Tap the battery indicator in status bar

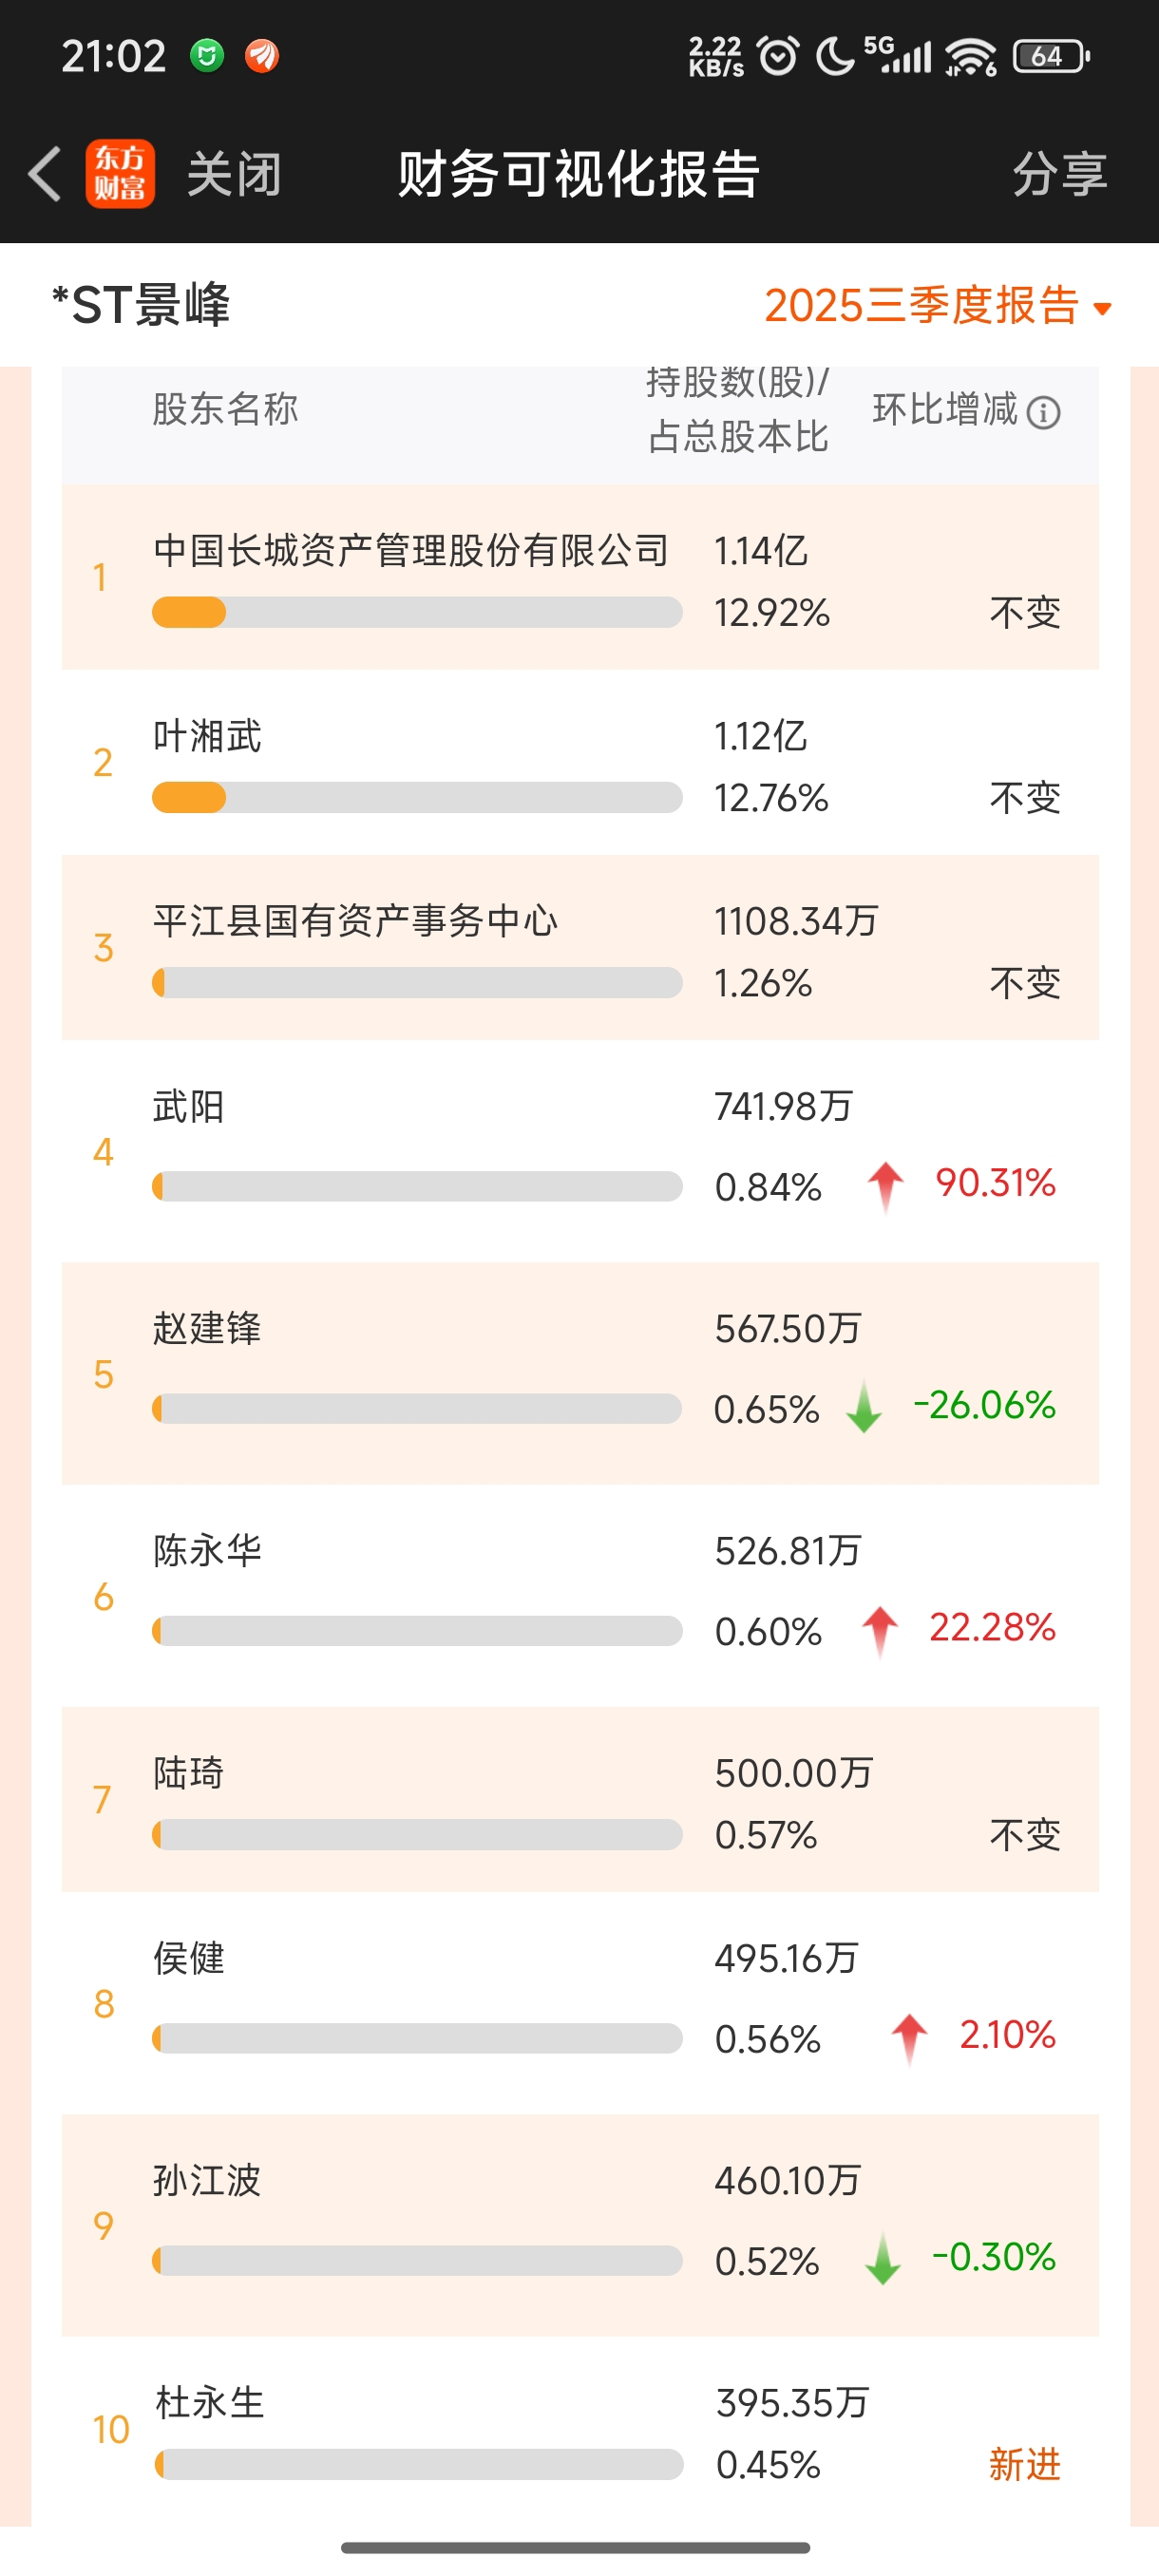coord(1050,56)
